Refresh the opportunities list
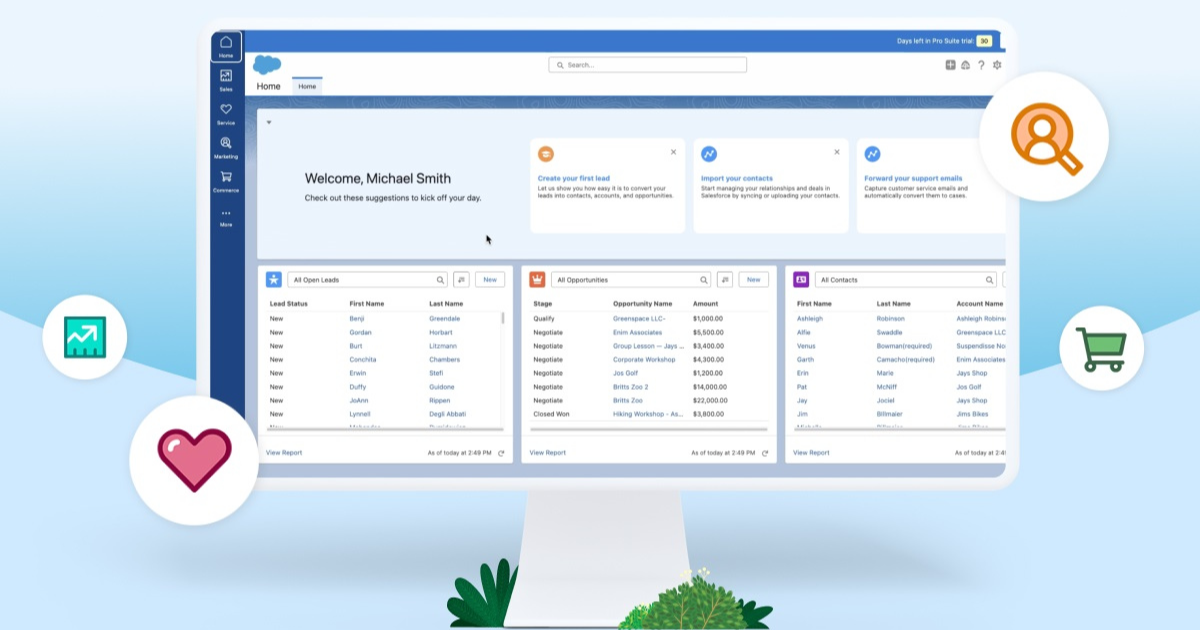 tap(765, 453)
